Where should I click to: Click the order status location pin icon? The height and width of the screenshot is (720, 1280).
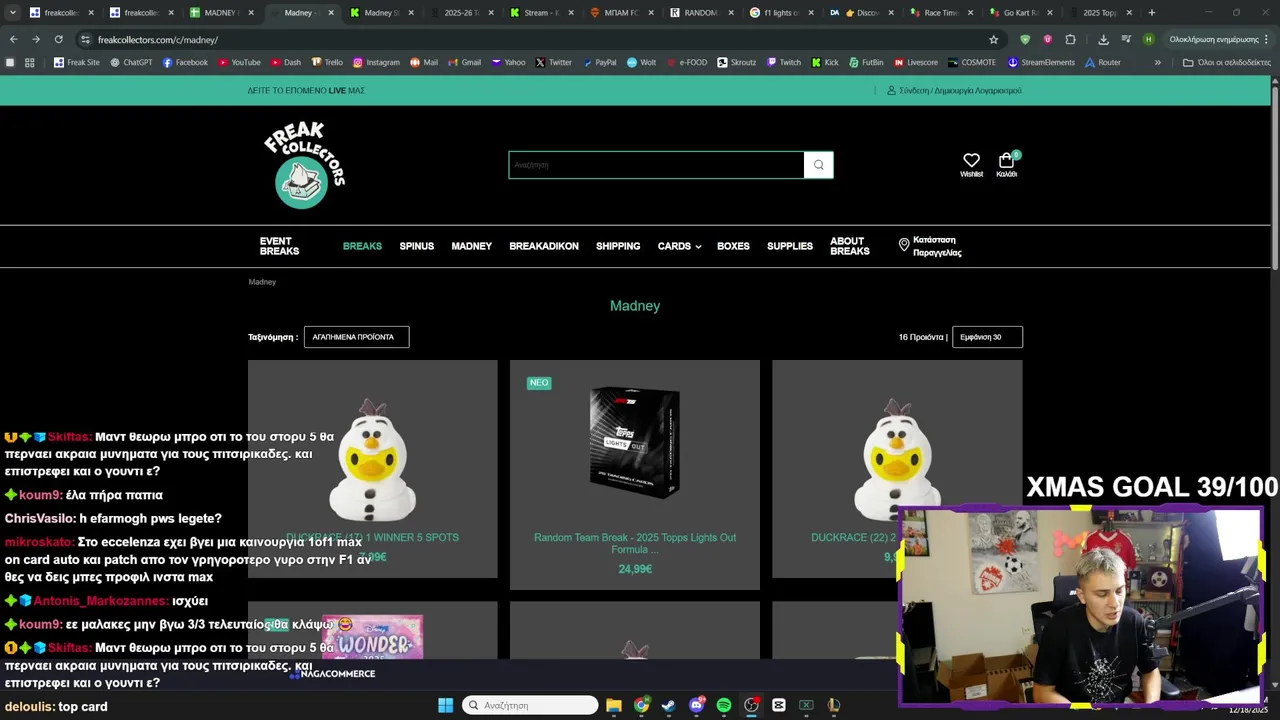904,244
